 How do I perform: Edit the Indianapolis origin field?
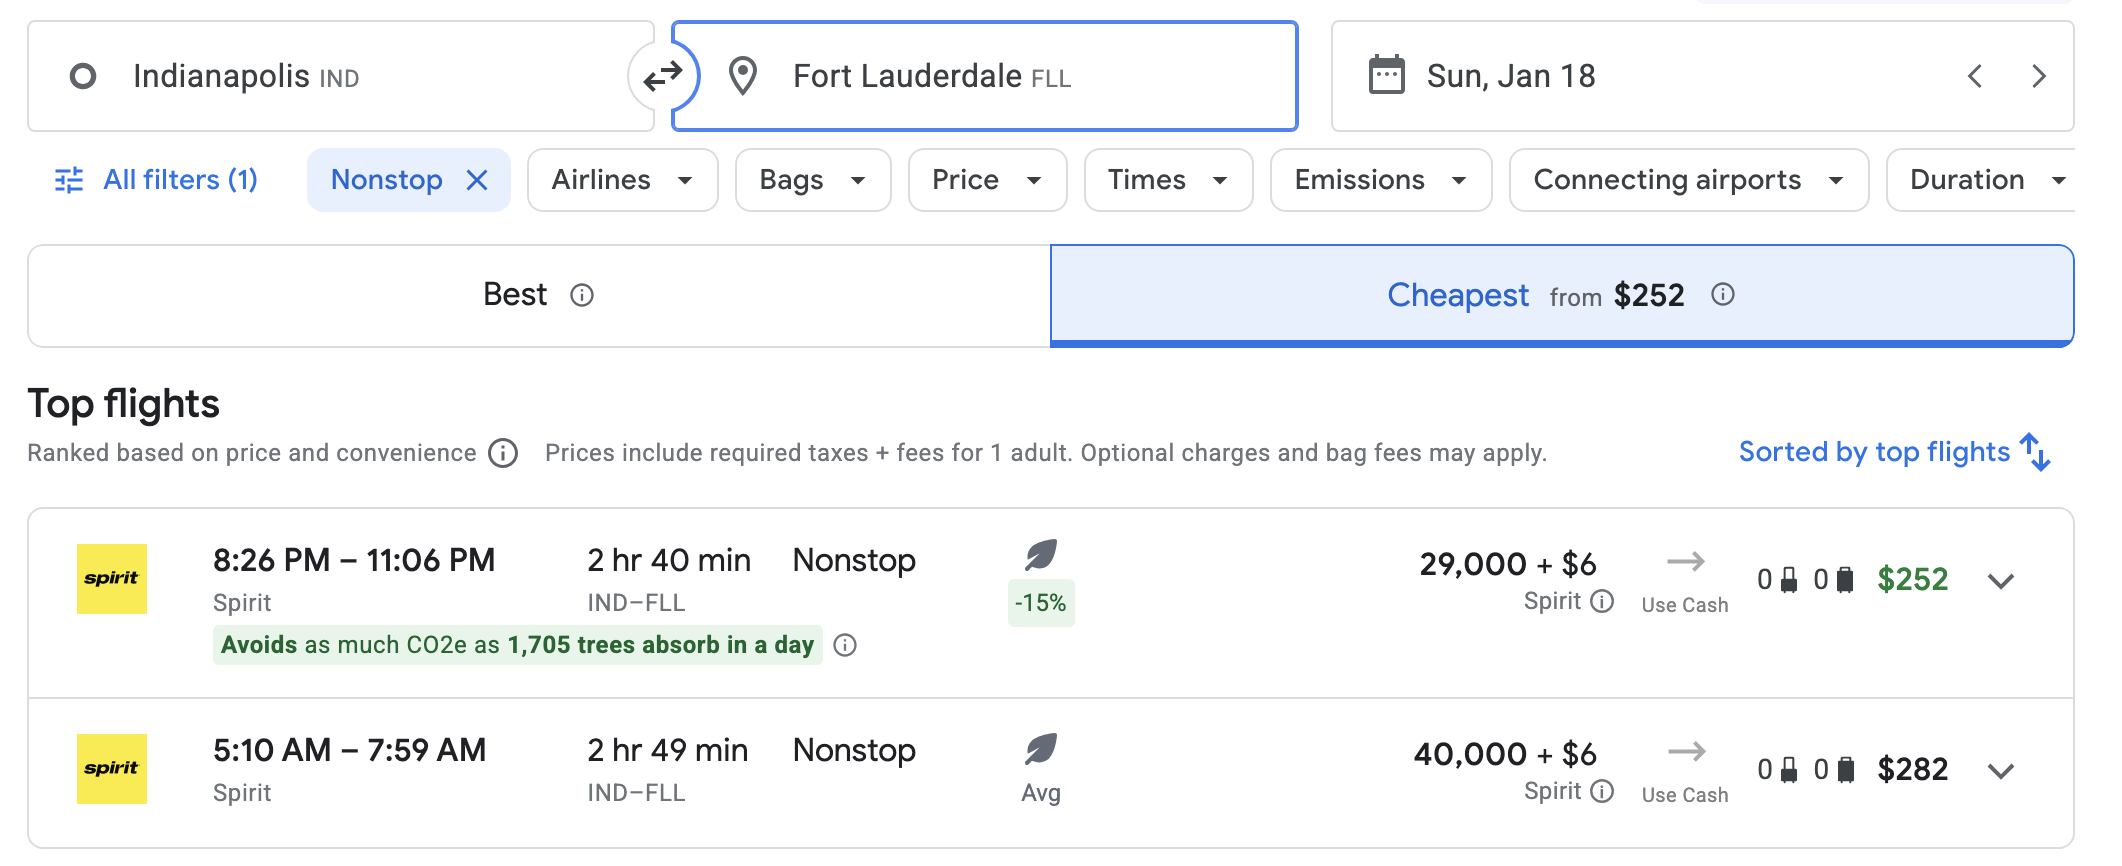tap(341, 76)
